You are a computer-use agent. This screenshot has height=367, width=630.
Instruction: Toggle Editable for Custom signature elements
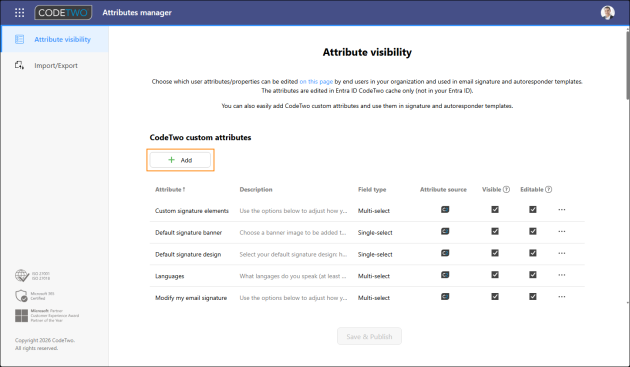[x=533, y=209]
